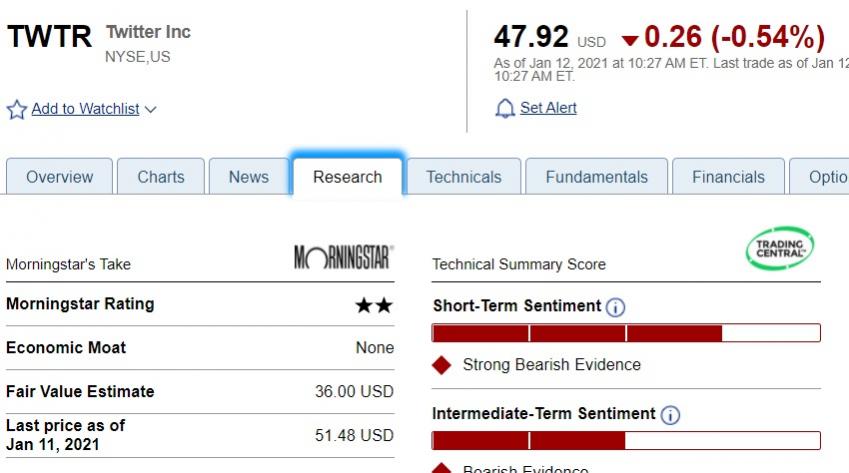The height and width of the screenshot is (473, 849).
Task: Open the Fundamentals tab
Action: 596,177
